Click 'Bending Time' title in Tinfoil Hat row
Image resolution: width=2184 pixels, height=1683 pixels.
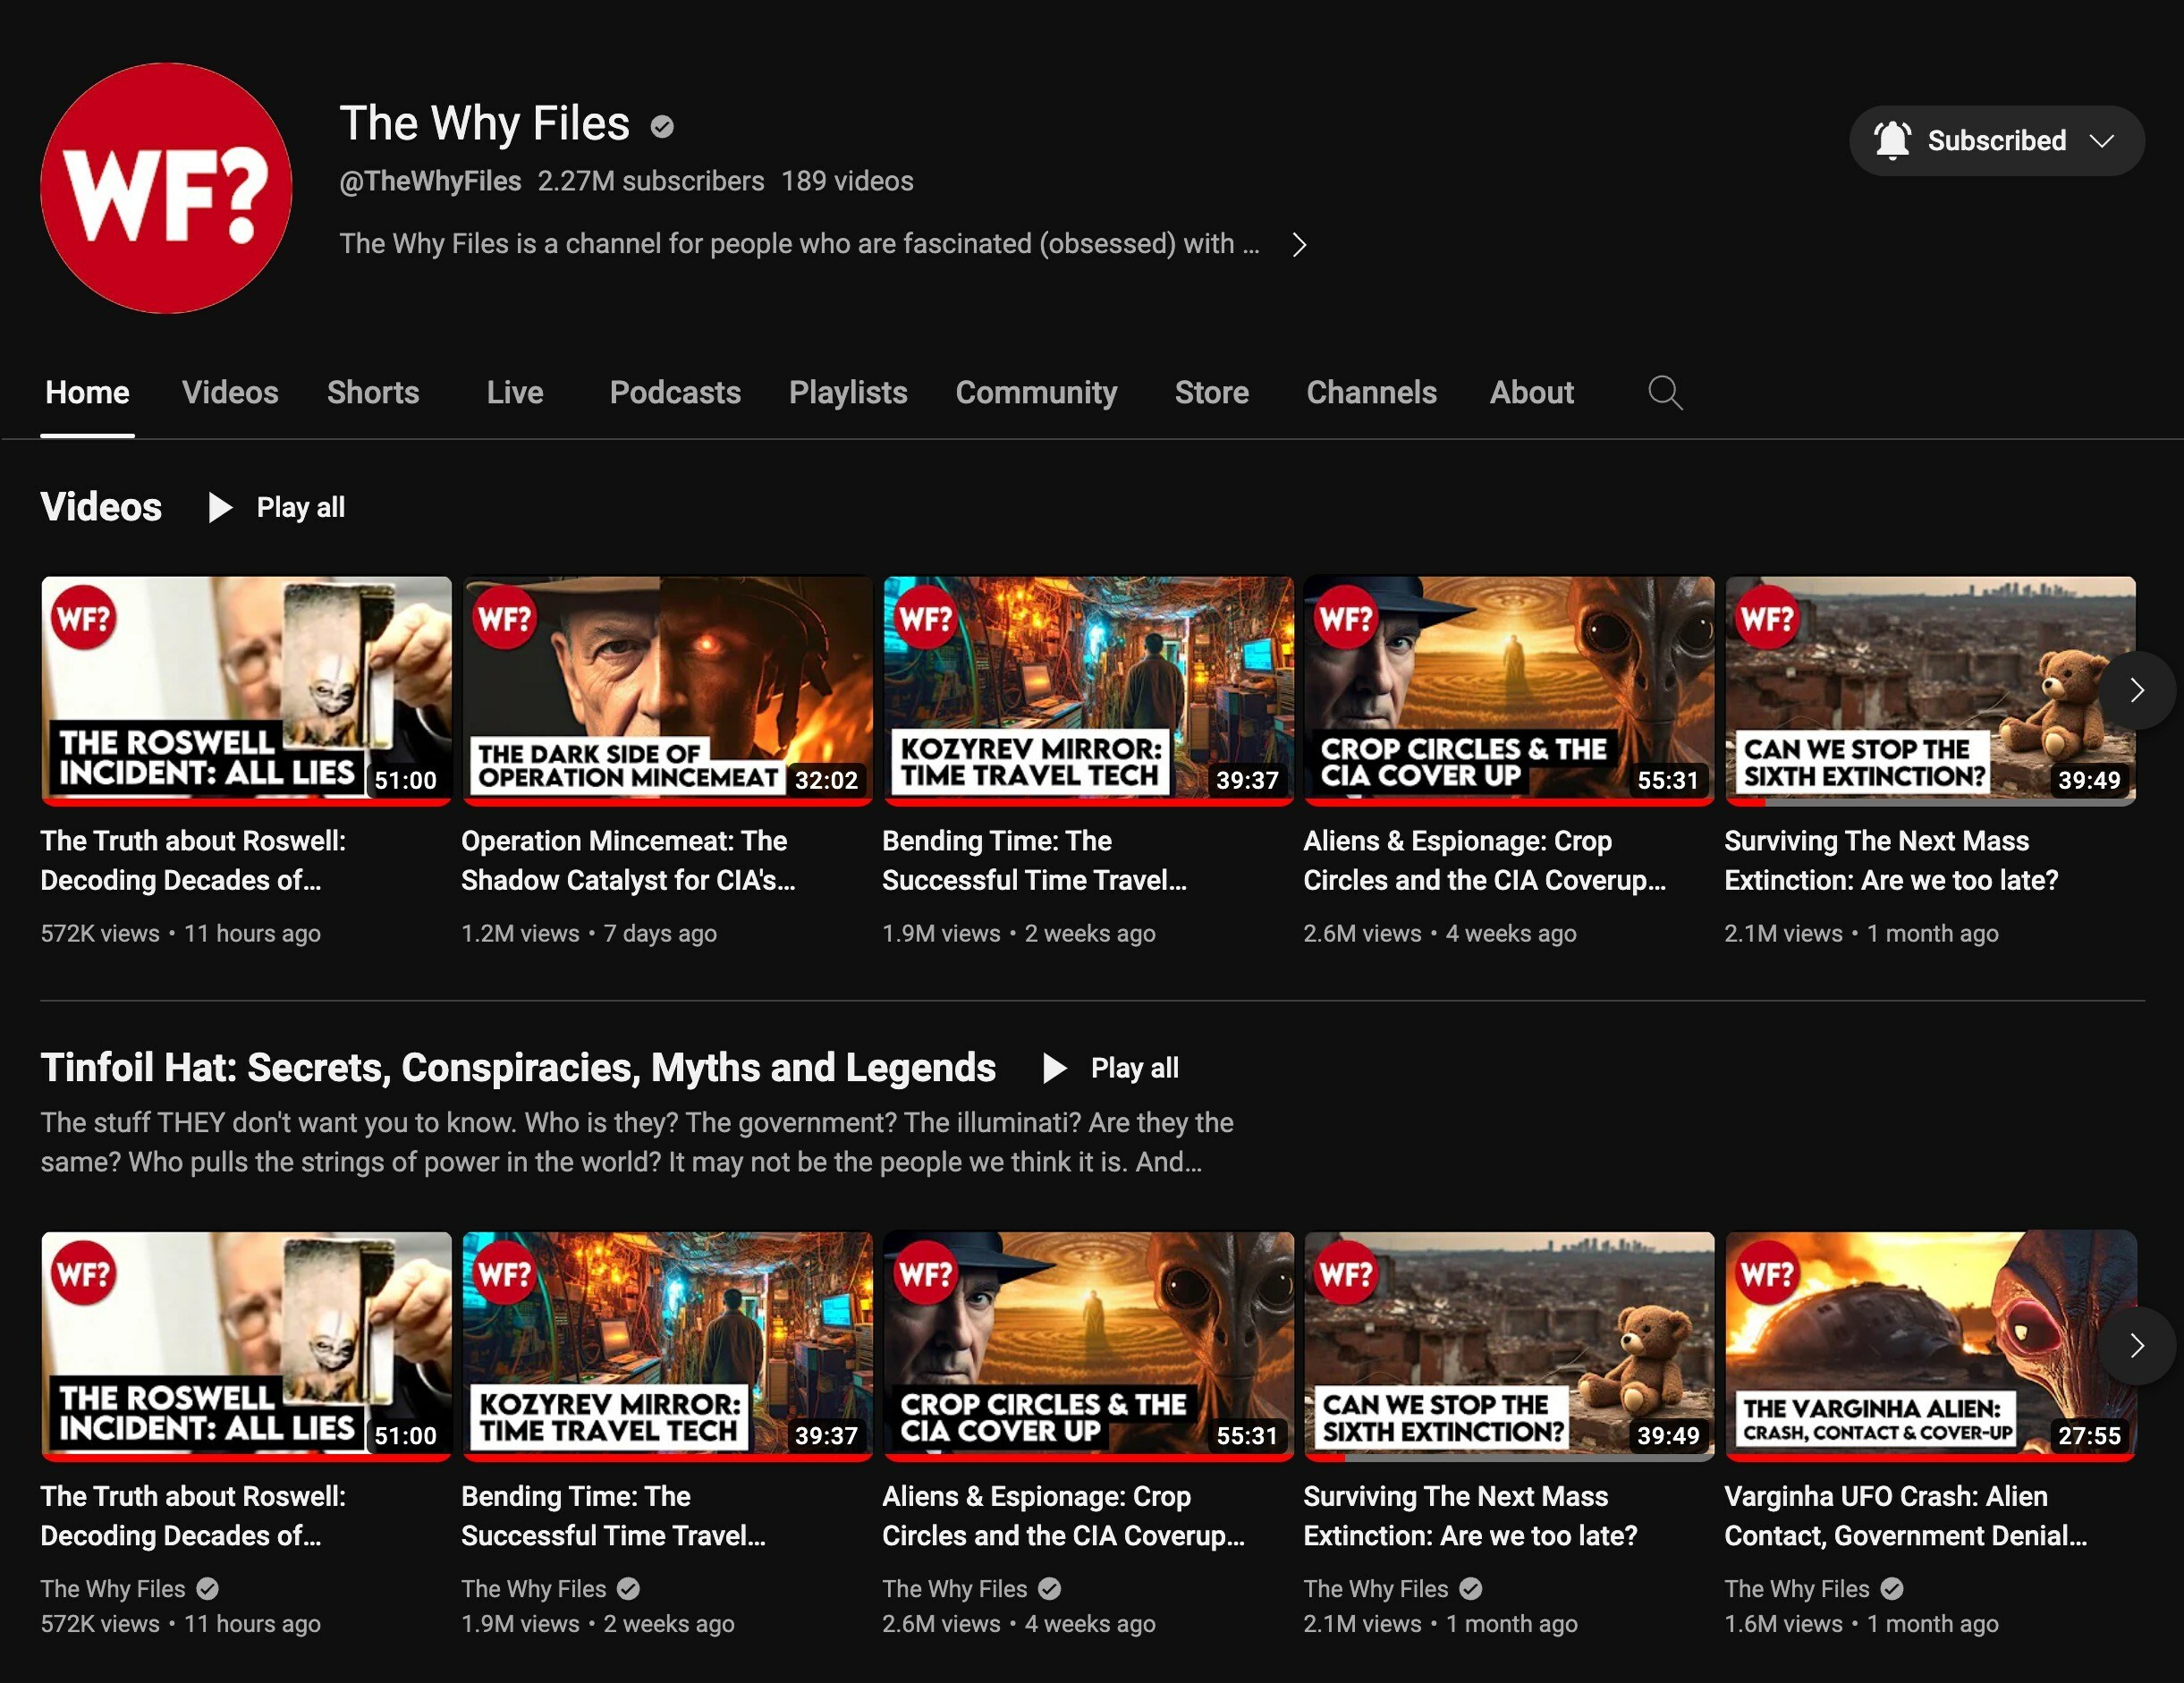point(613,1516)
